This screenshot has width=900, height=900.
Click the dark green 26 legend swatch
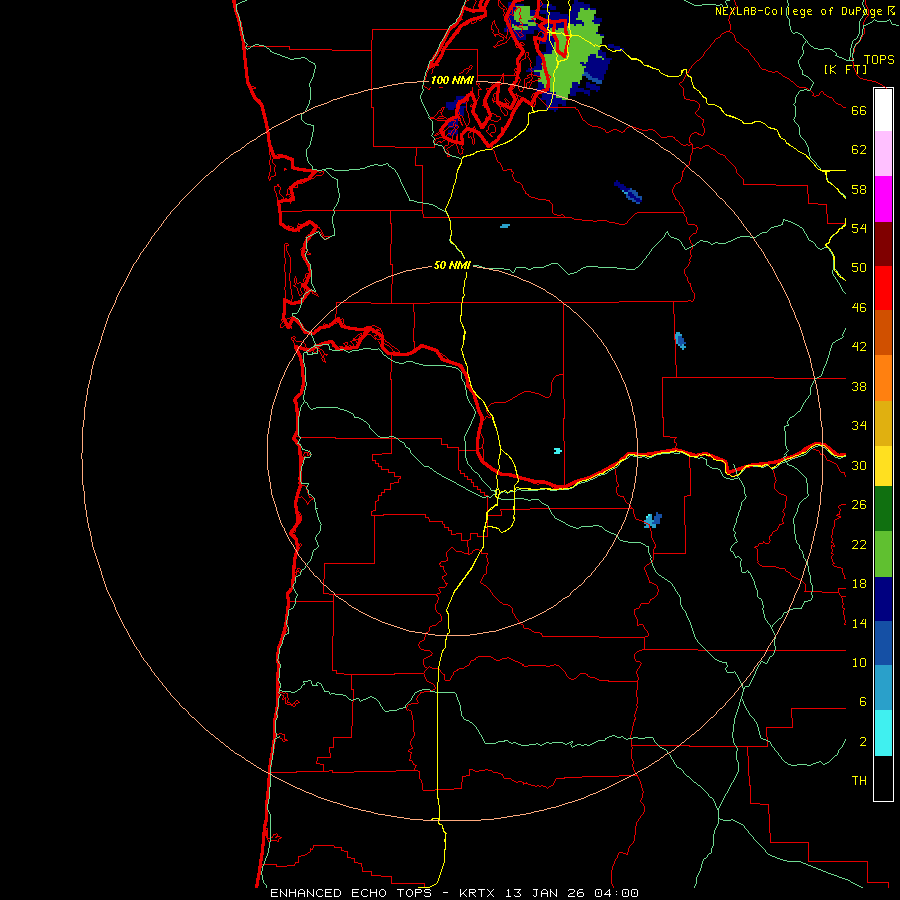pos(883,509)
